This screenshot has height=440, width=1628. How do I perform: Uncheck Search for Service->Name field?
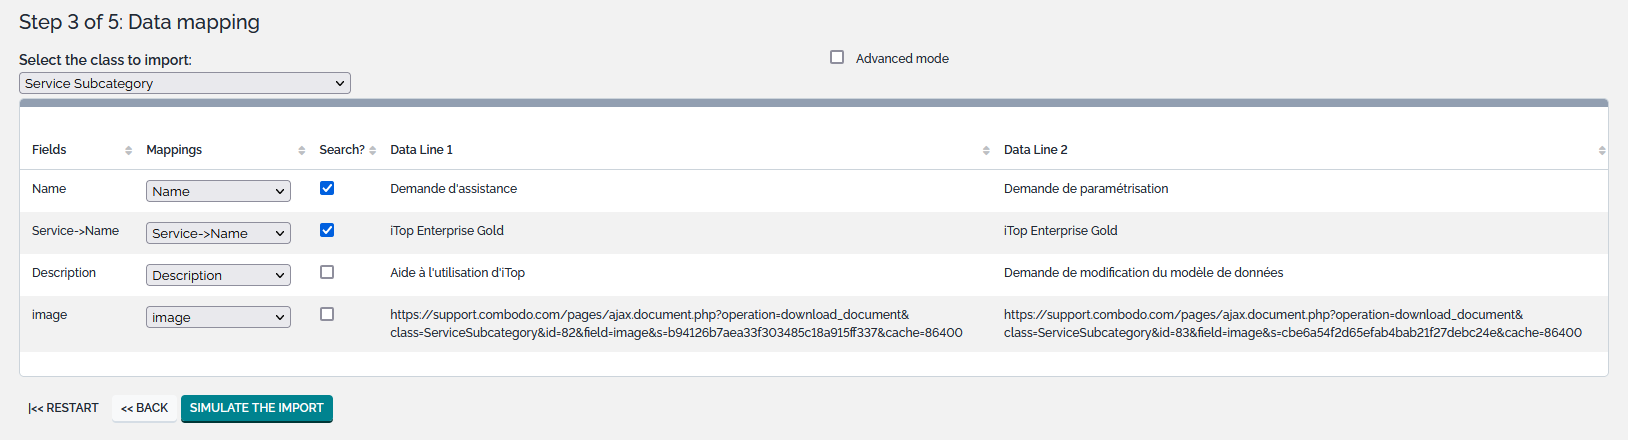tap(327, 230)
